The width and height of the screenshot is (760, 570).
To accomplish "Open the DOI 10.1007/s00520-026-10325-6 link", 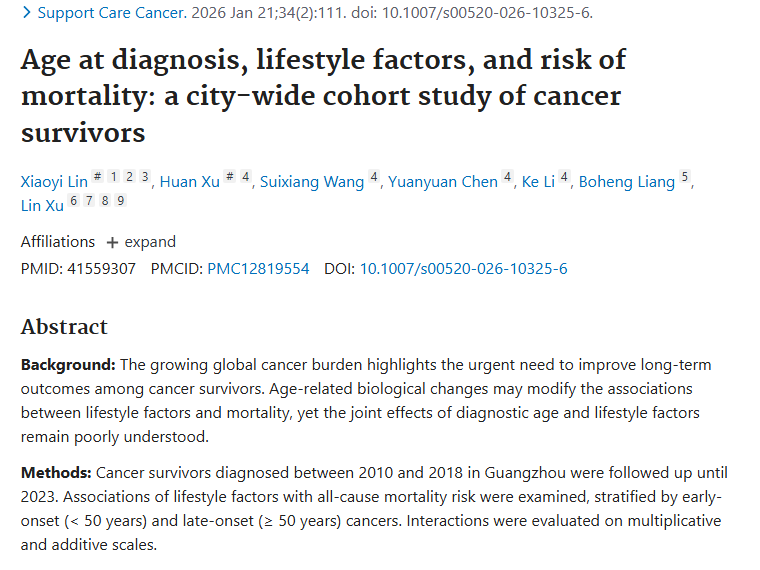I will tap(463, 269).
